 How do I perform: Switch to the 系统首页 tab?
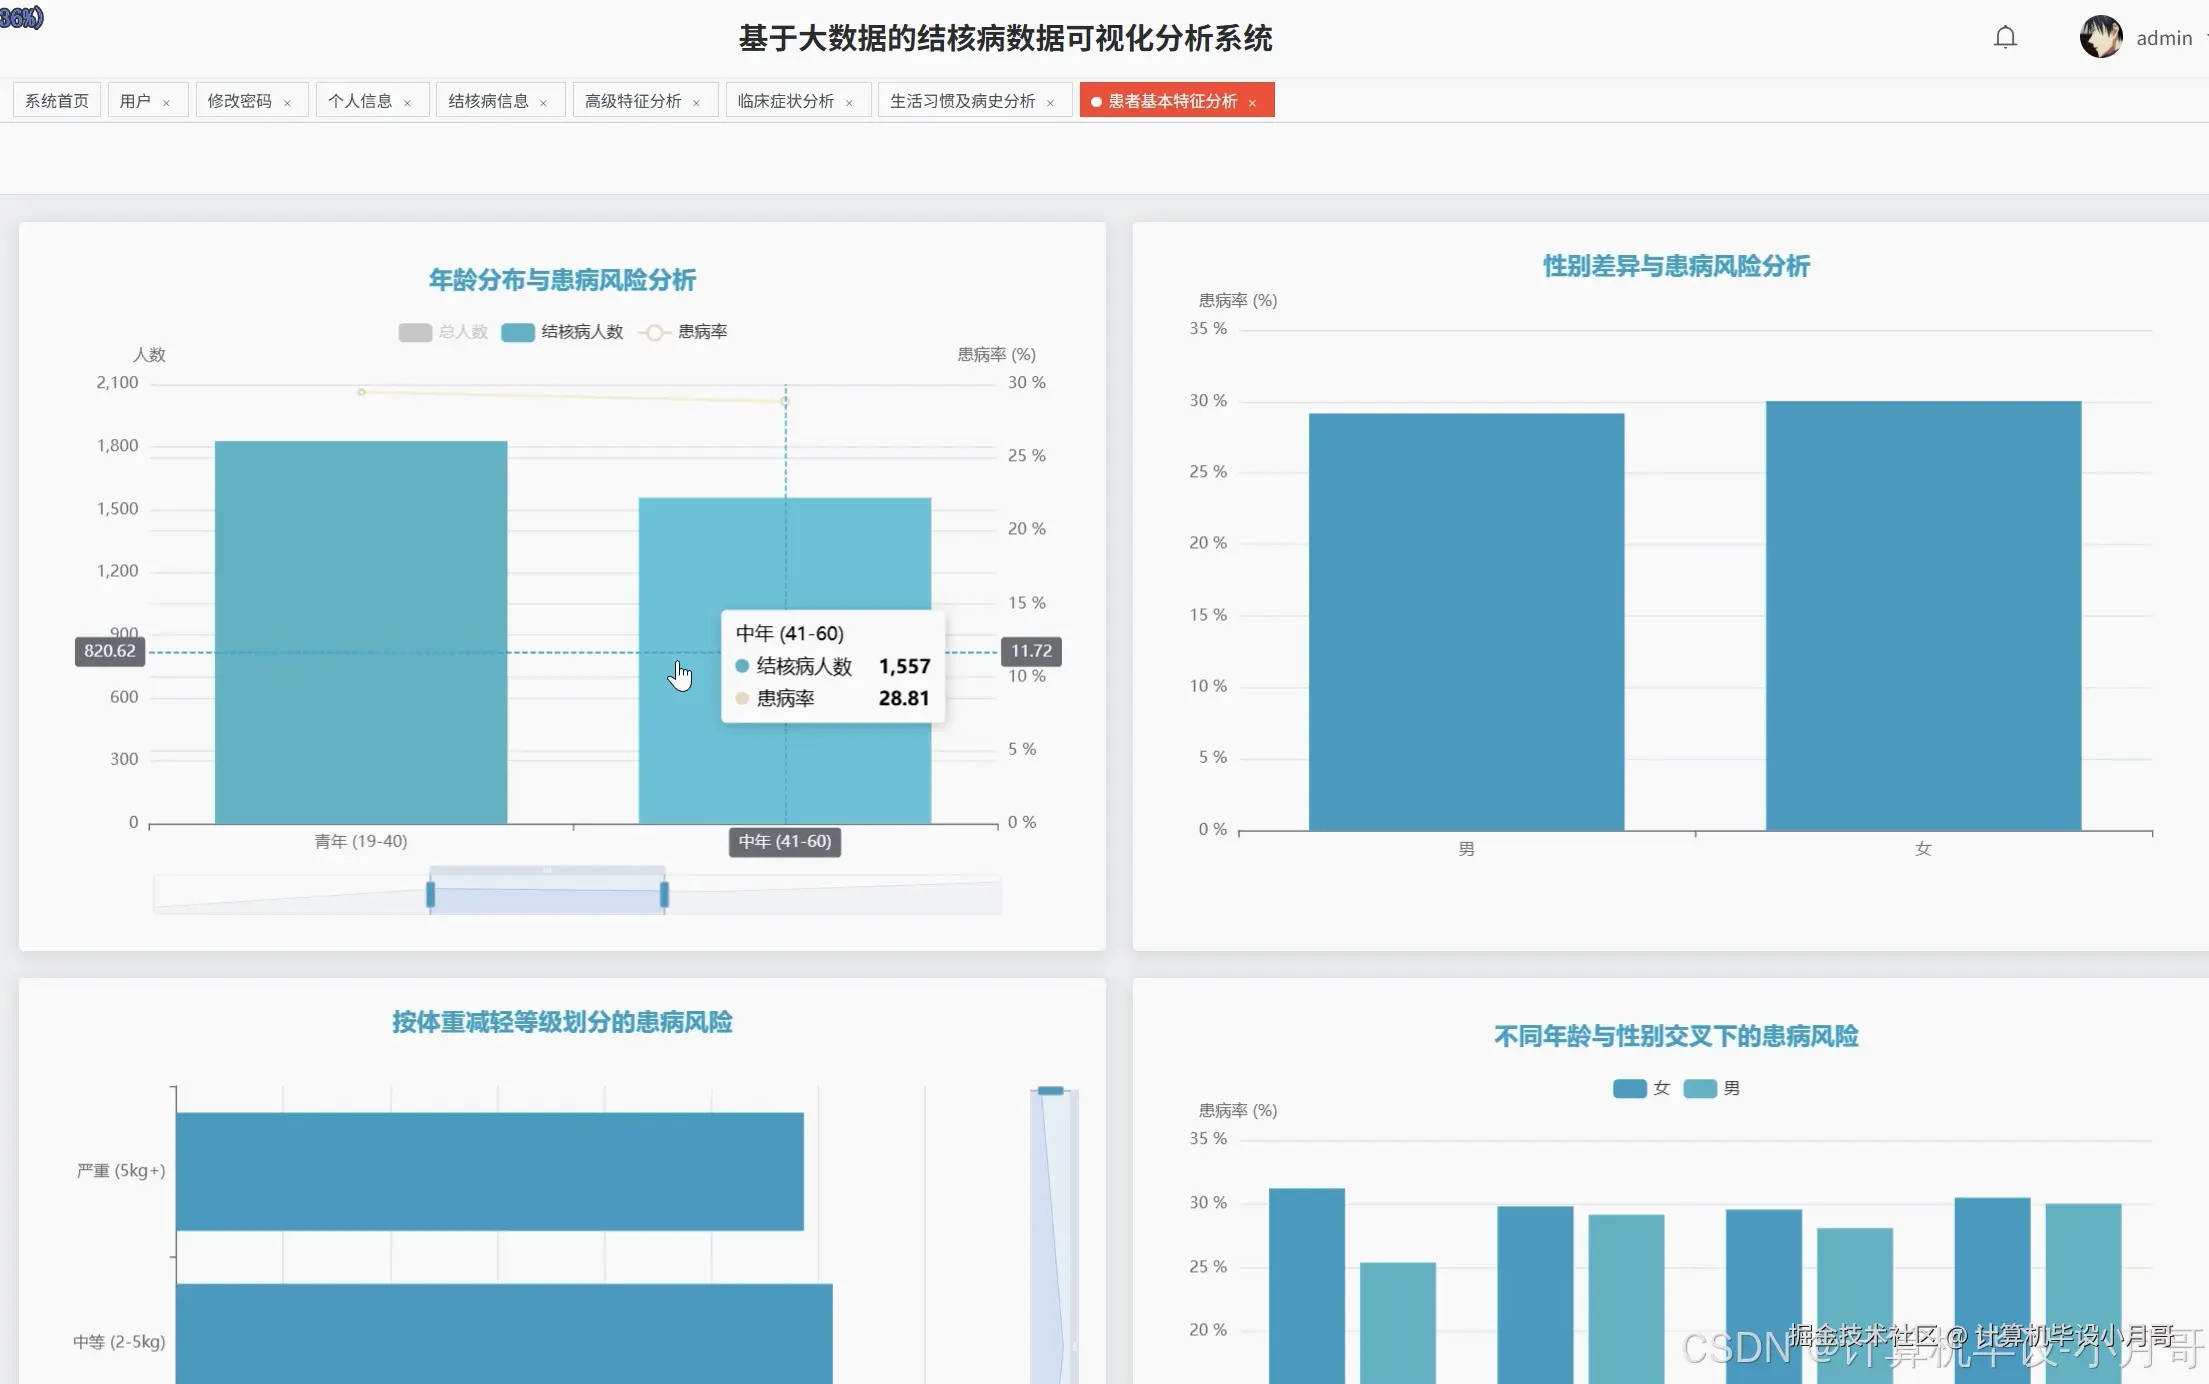pyautogui.click(x=57, y=101)
